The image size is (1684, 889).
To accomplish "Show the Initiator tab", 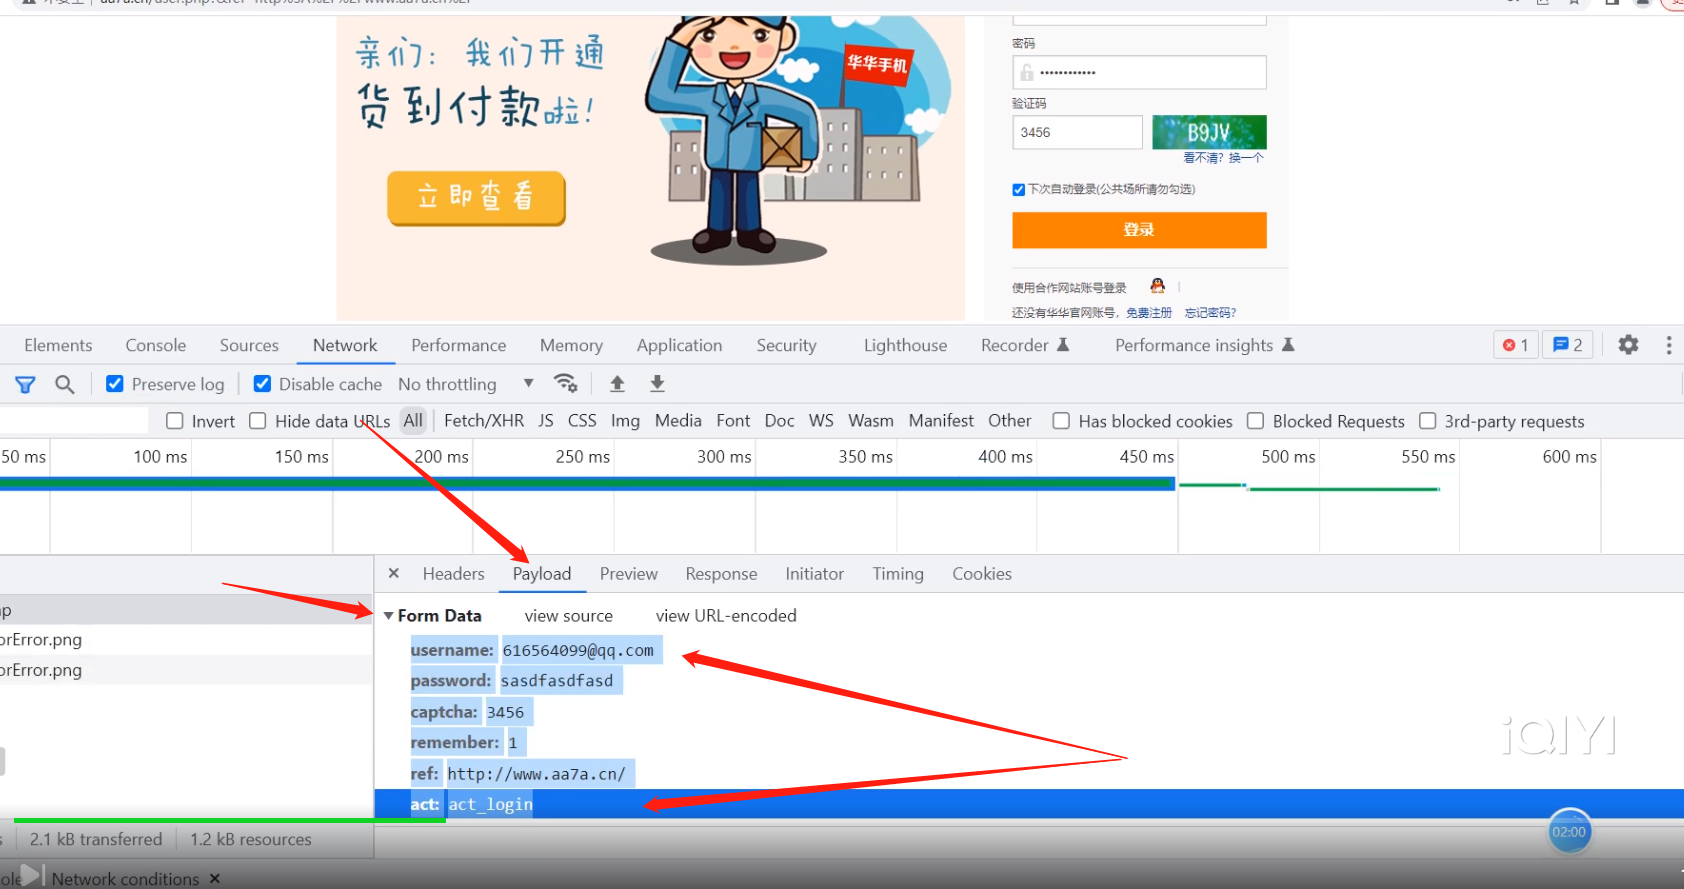I will point(814,574).
